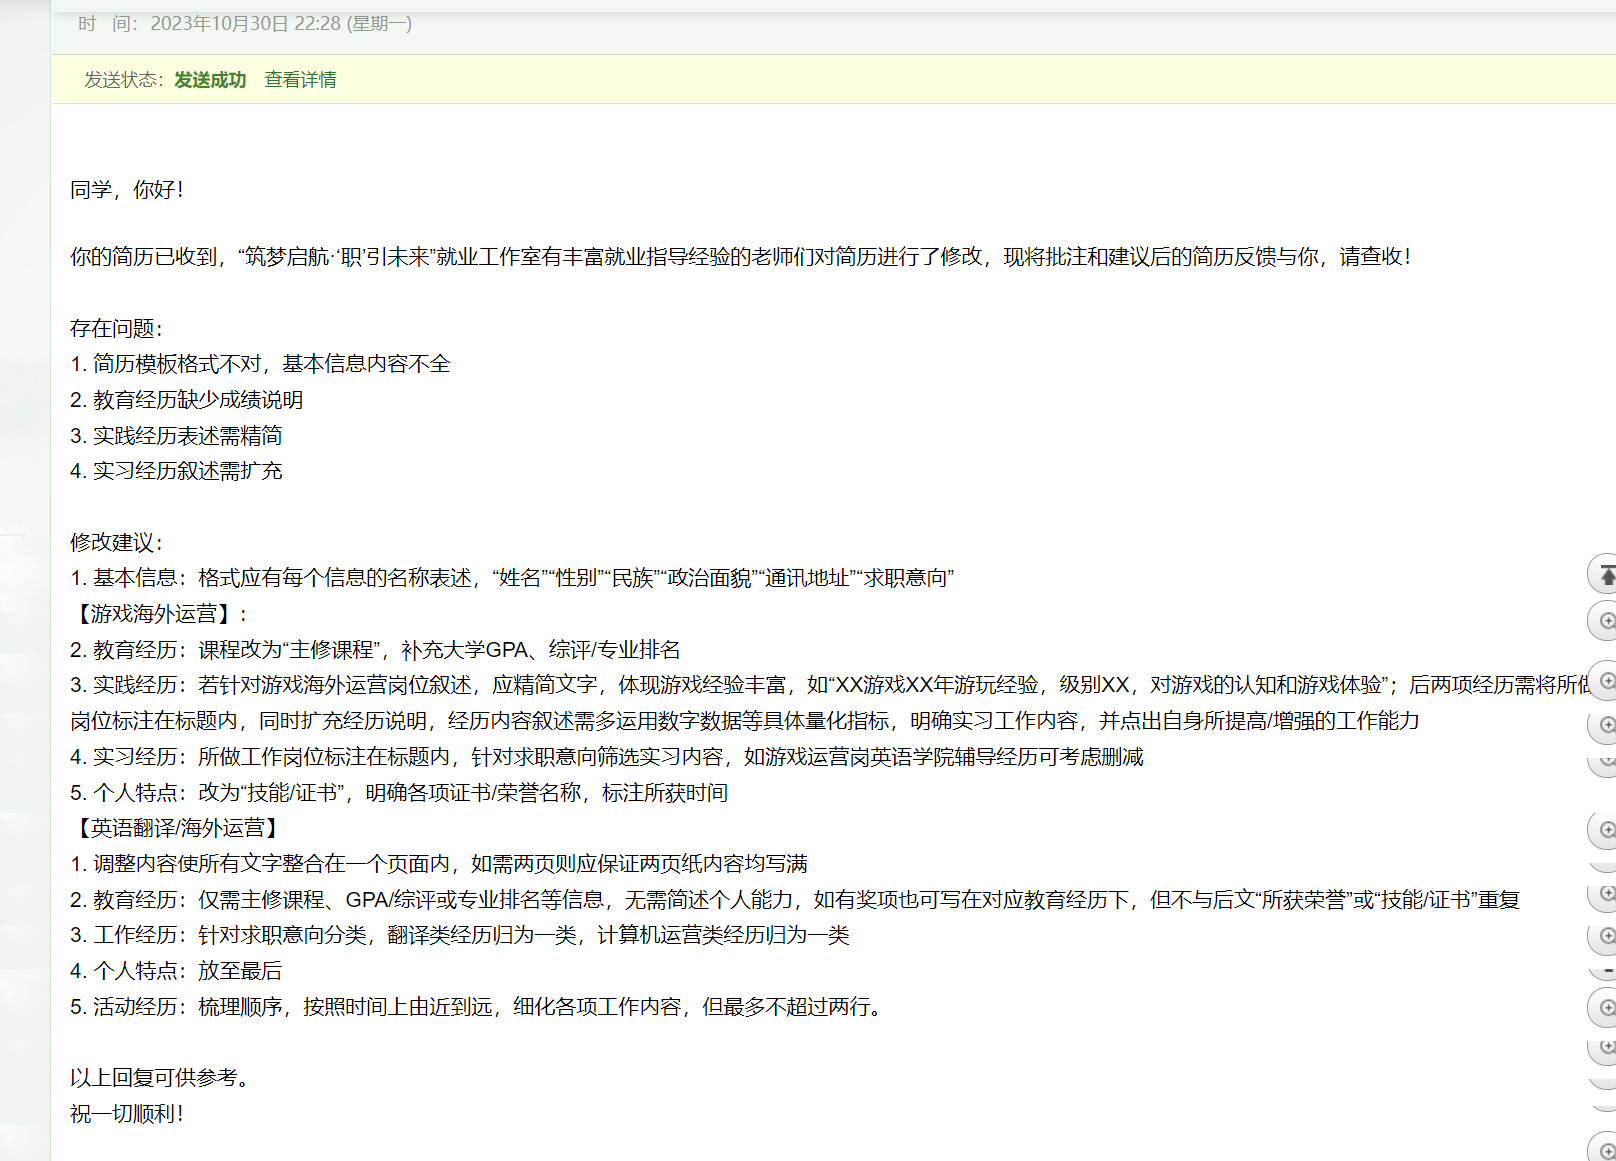Click the 以上回复可供参考 closing line
The width and height of the screenshot is (1616, 1161).
[160, 1078]
